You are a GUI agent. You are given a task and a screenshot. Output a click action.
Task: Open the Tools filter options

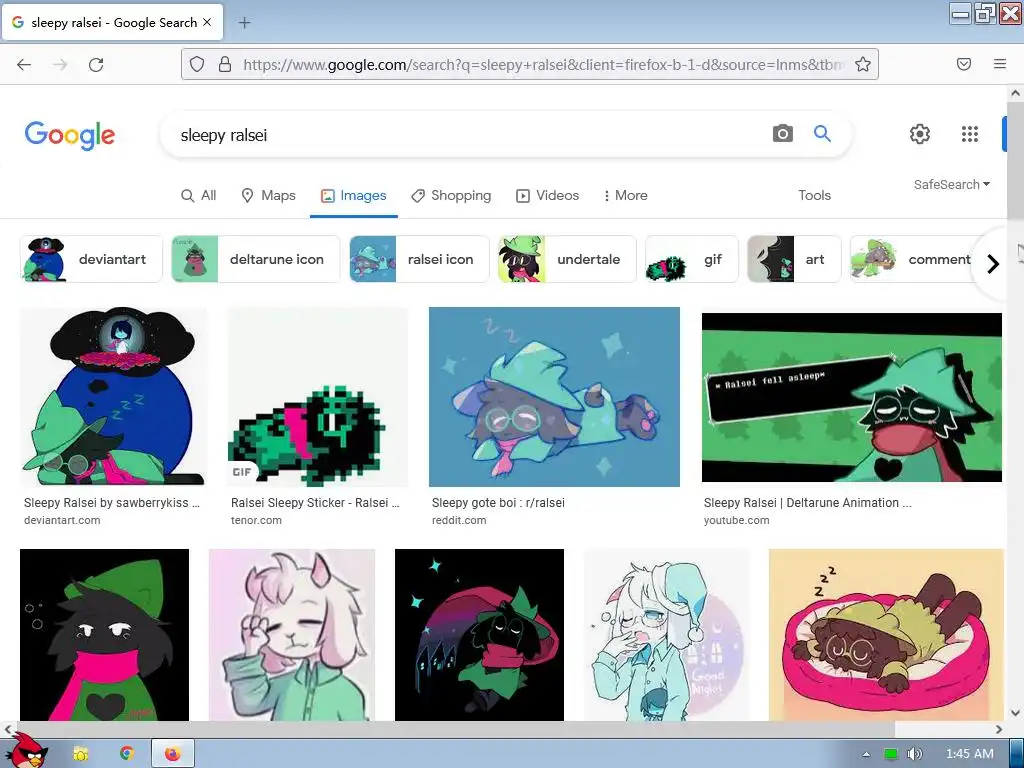pos(814,195)
